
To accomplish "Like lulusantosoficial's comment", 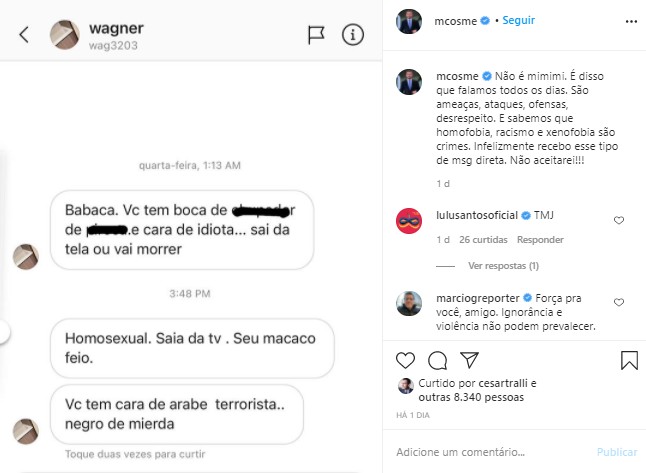I will coord(619,220).
